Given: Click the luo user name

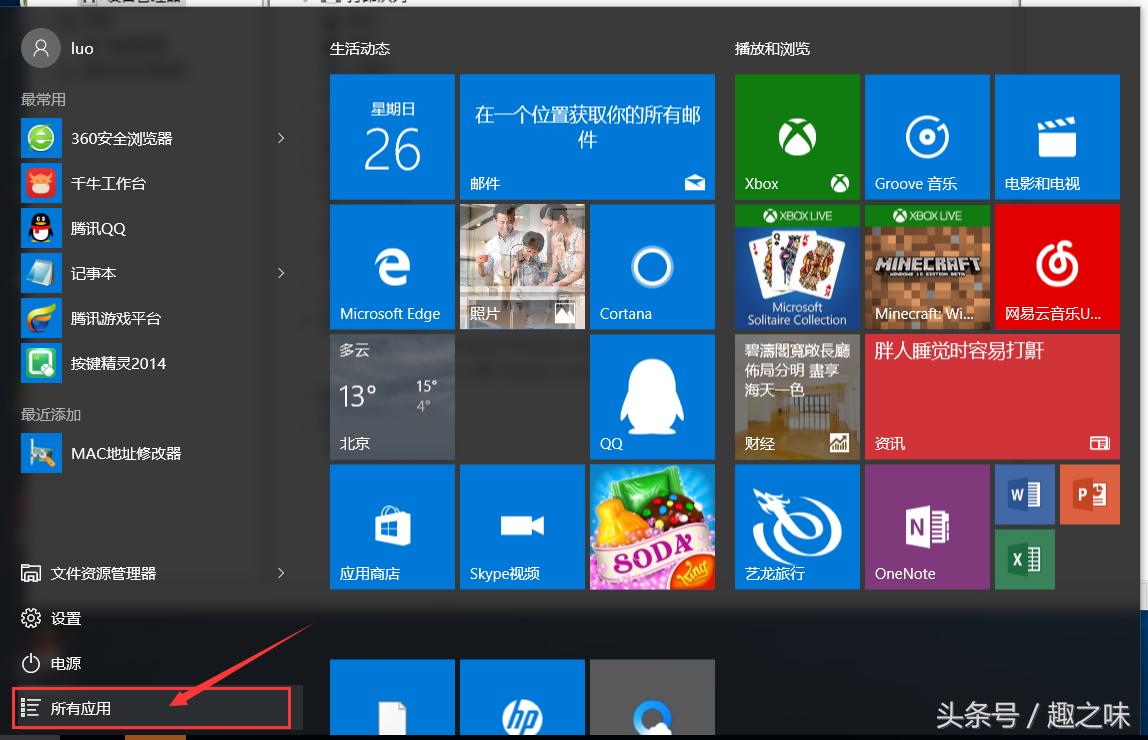Looking at the screenshot, I should coord(82,48).
